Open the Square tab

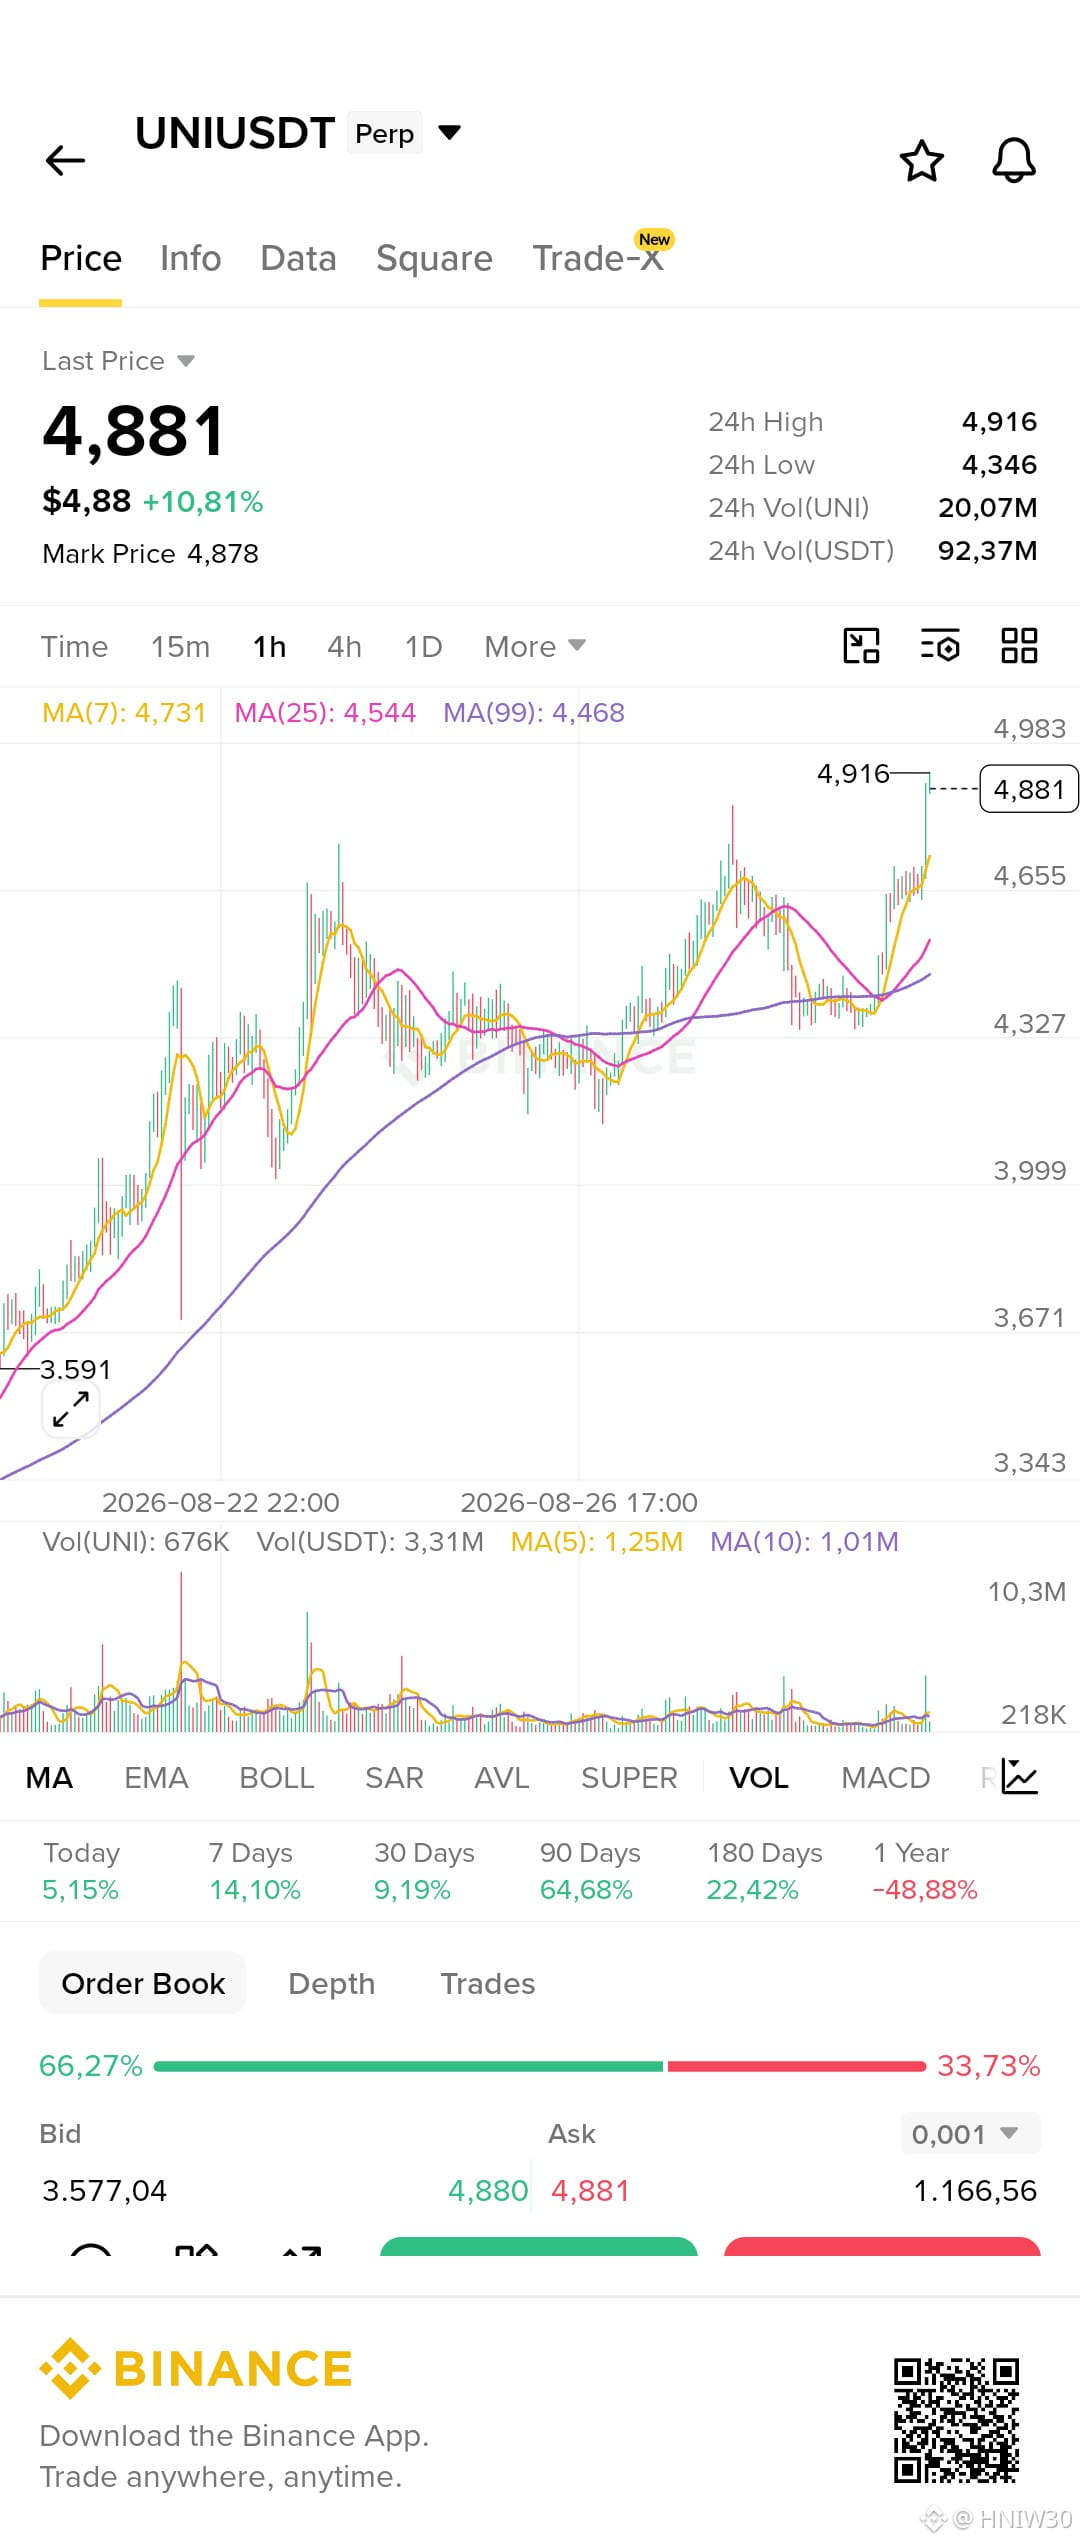coord(434,258)
